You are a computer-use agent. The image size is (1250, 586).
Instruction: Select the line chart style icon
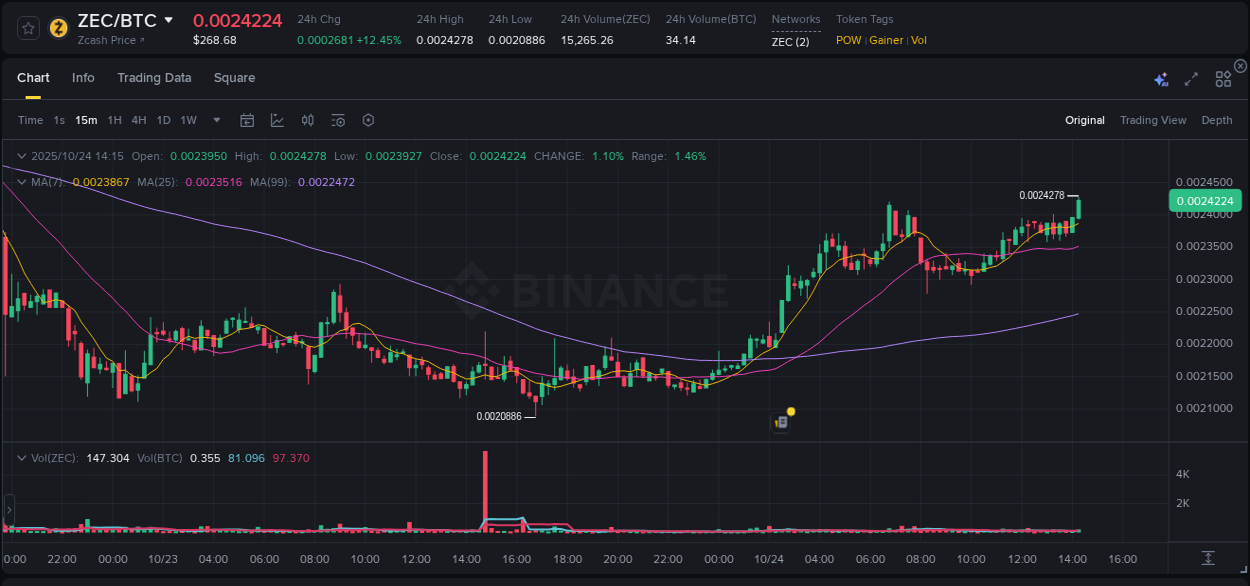277,120
